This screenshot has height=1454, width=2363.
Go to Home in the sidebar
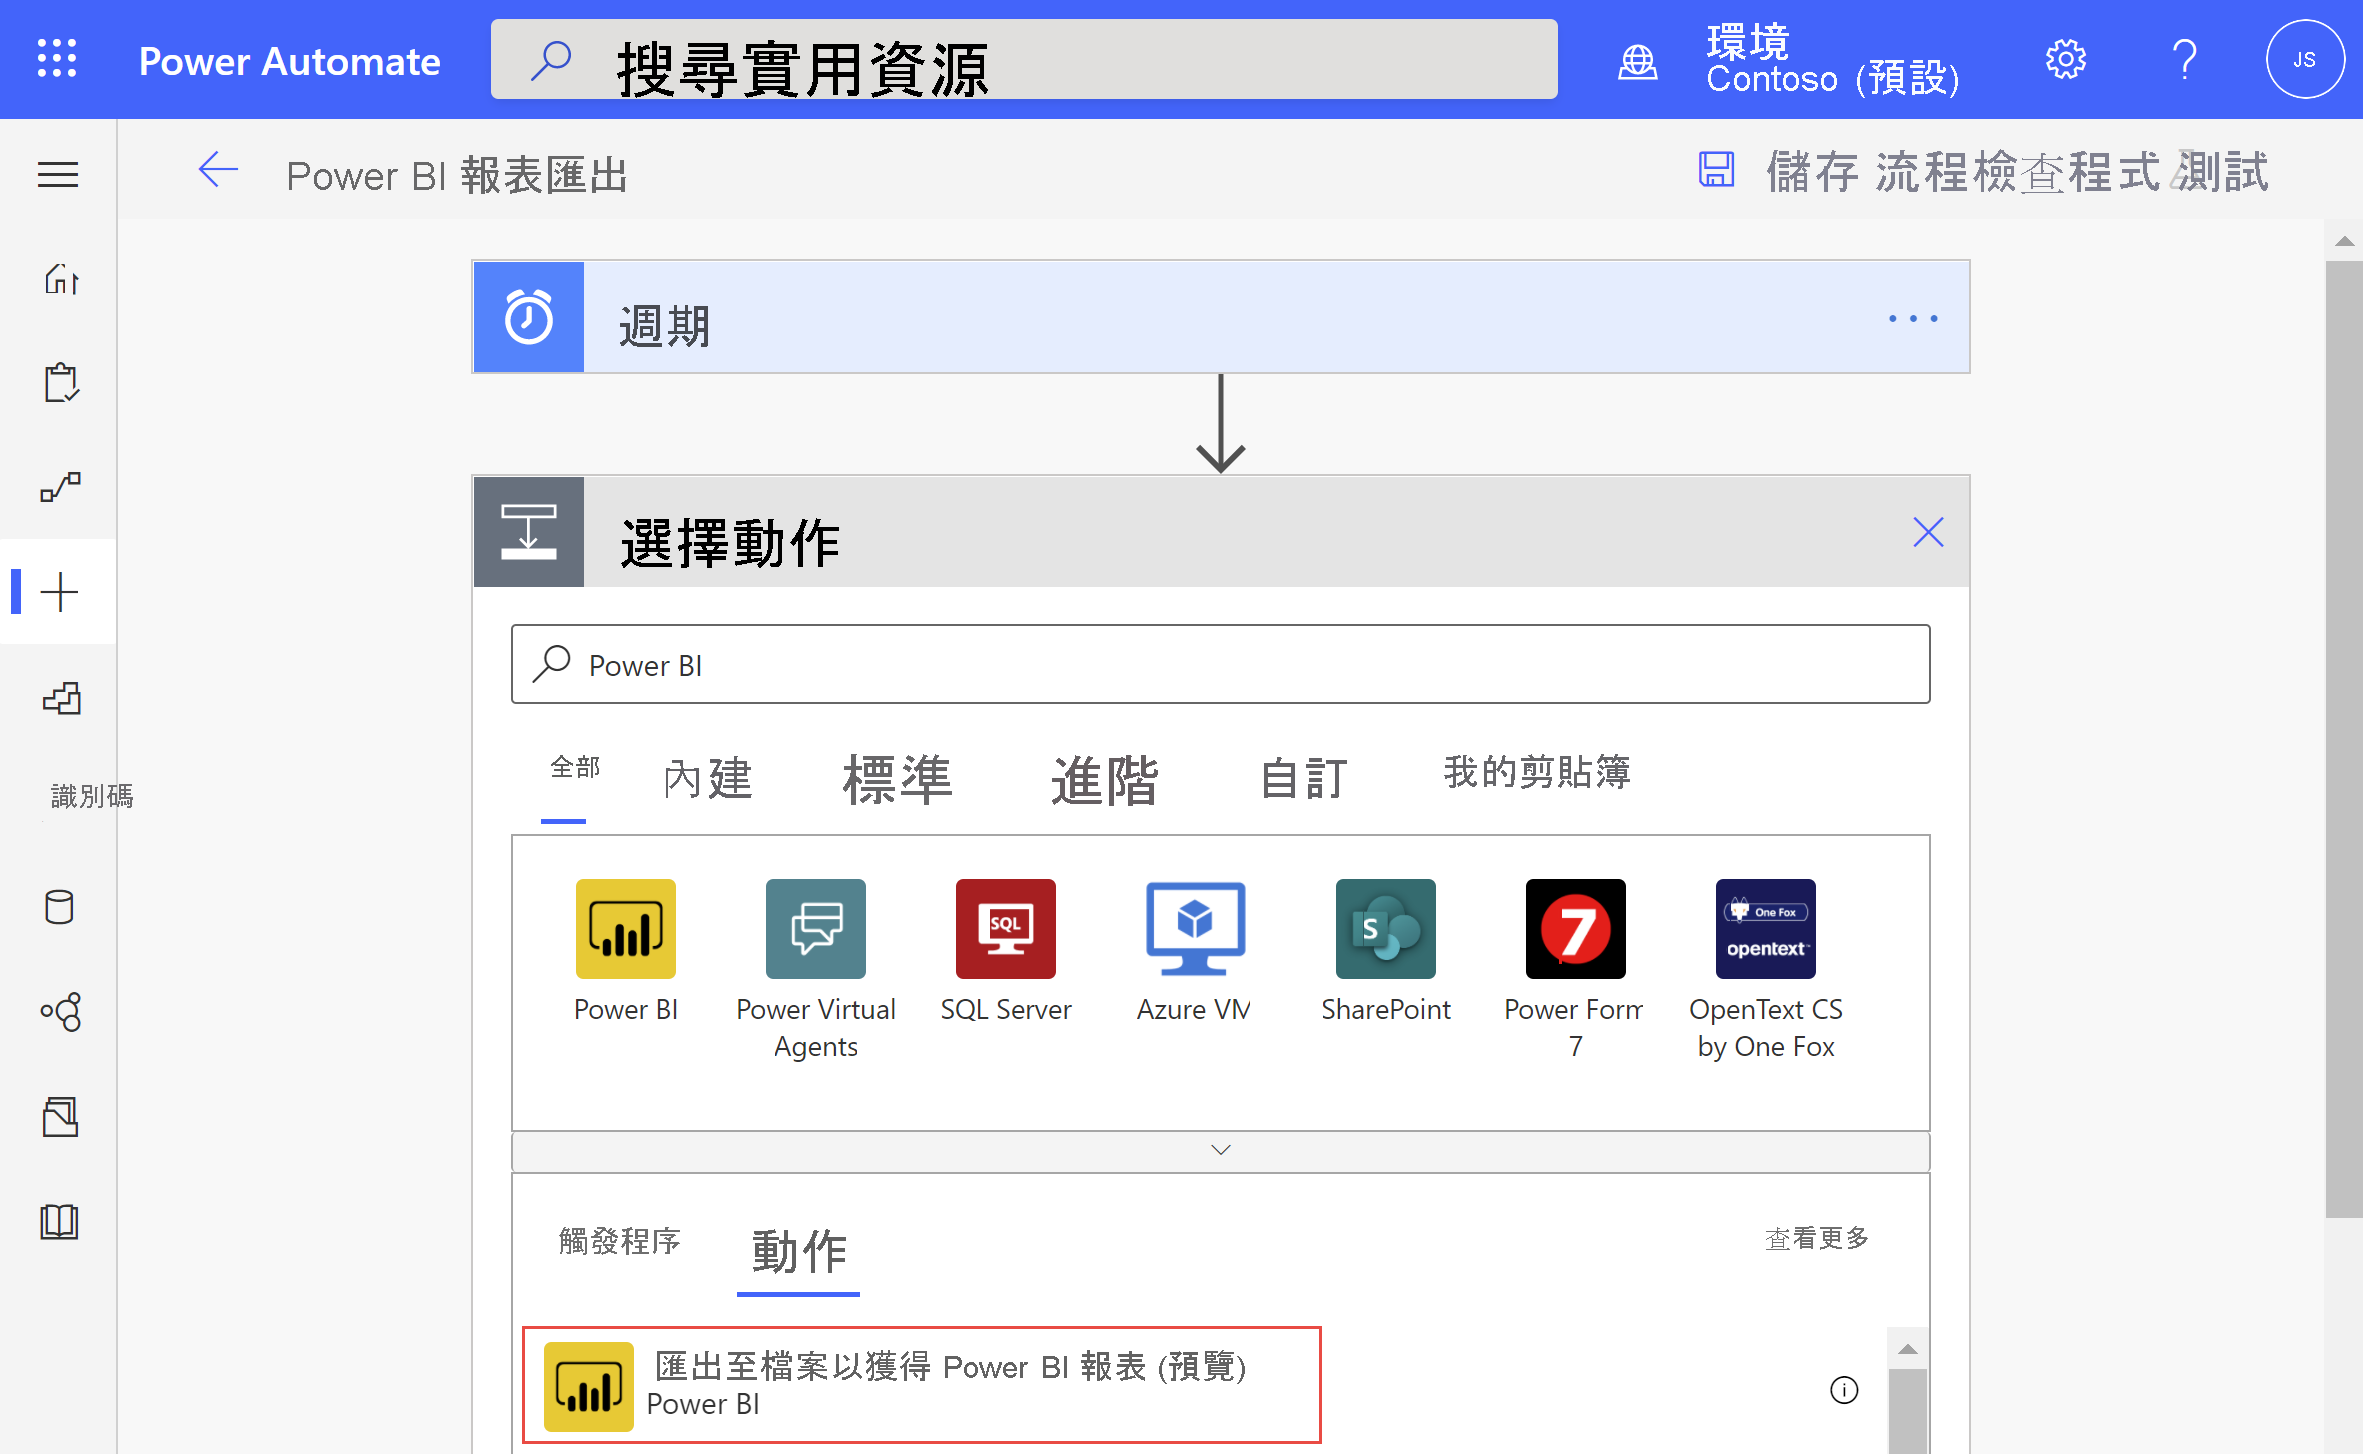click(x=60, y=279)
